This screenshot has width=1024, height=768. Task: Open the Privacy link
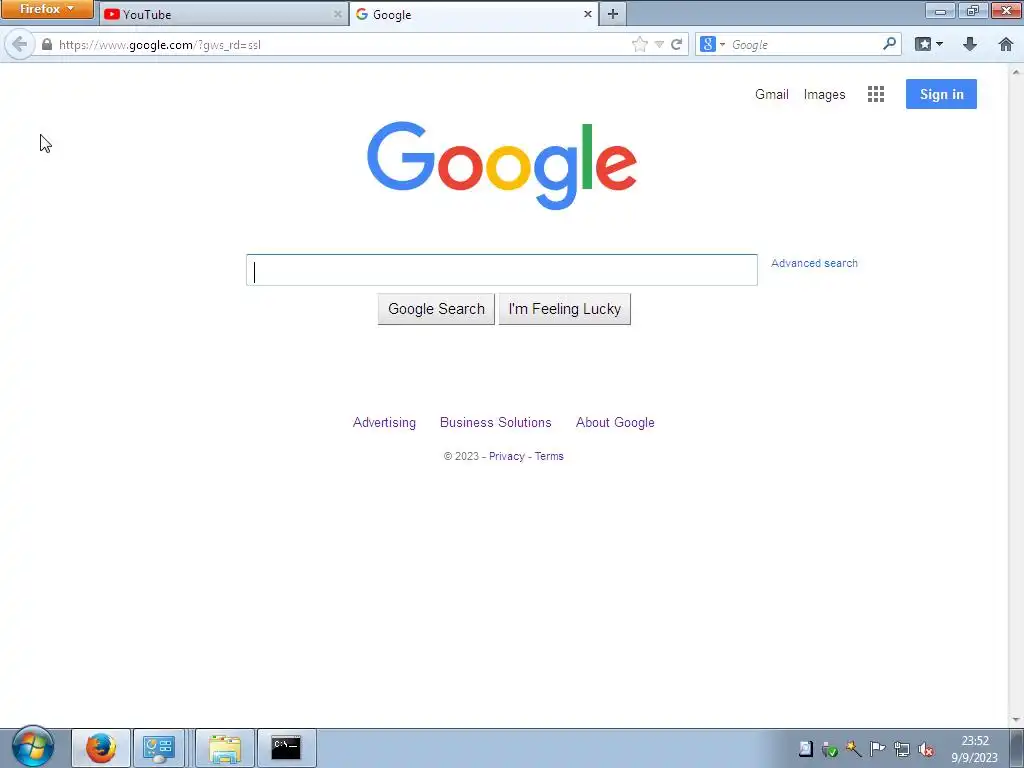507,456
